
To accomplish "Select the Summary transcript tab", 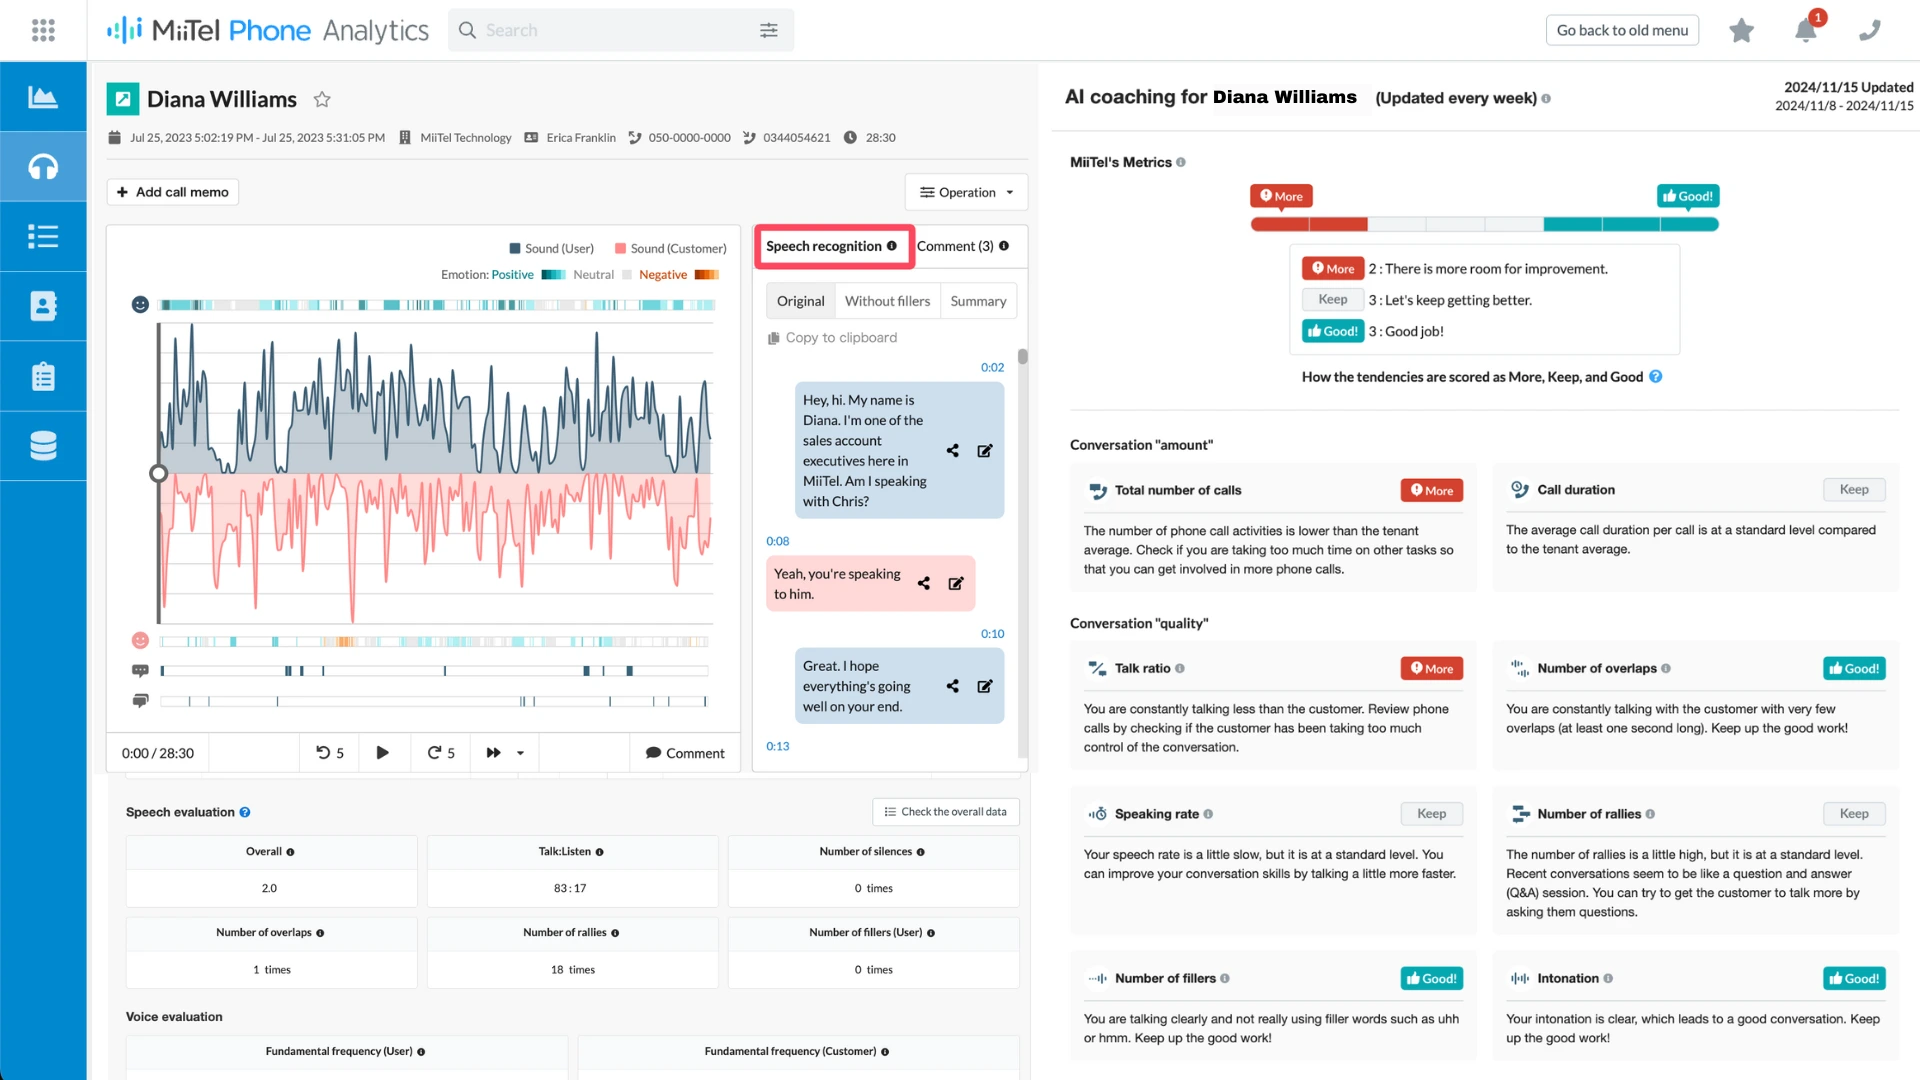I will 978,301.
